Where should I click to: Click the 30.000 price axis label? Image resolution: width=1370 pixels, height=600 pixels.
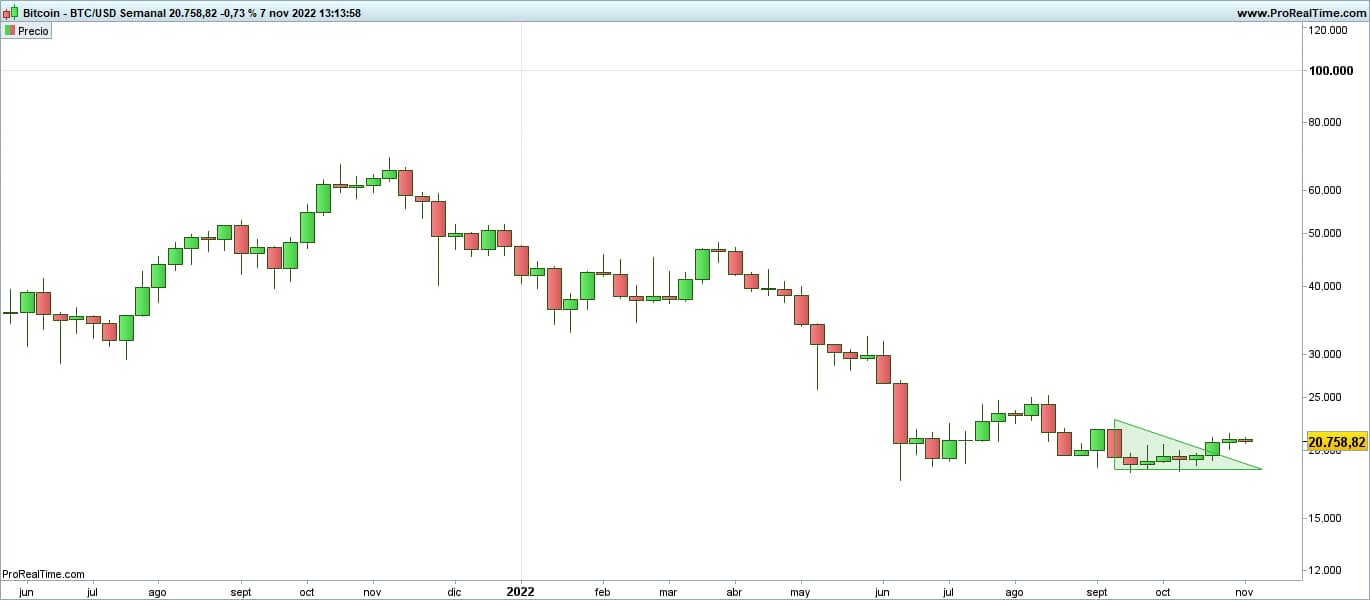[x=1328, y=354]
